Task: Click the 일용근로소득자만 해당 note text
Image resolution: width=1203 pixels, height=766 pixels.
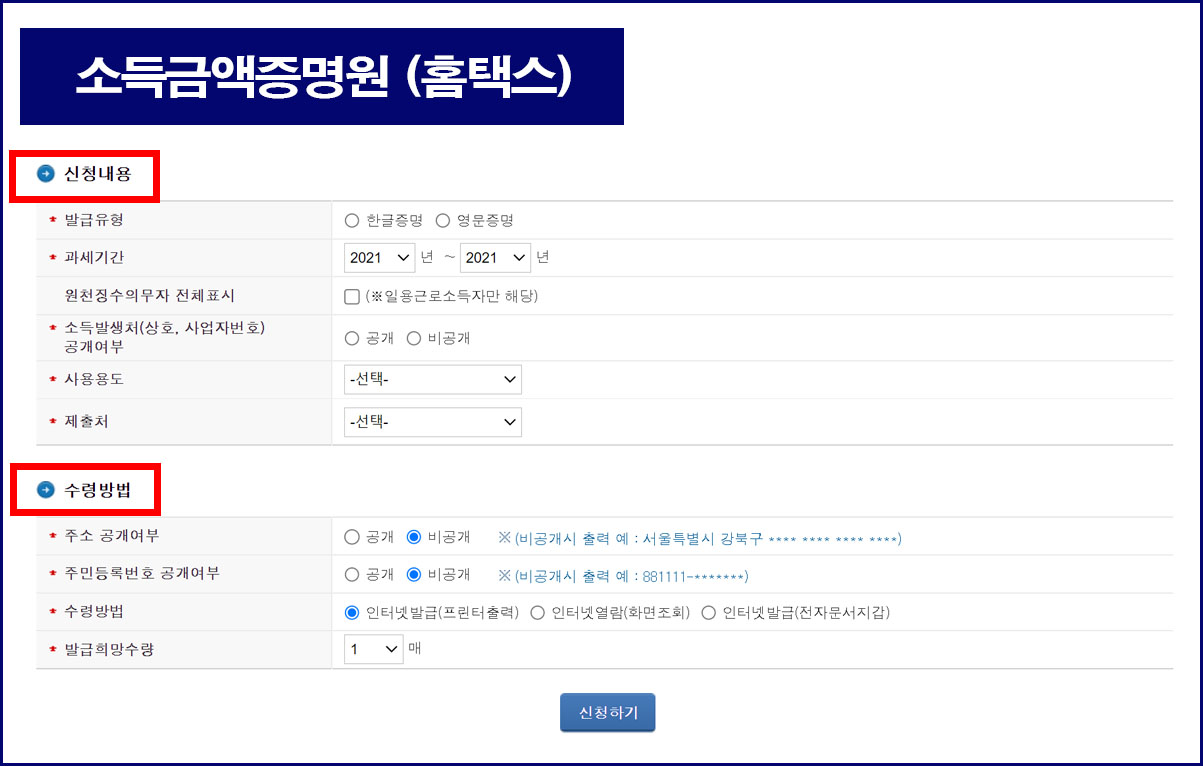Action: (452, 296)
